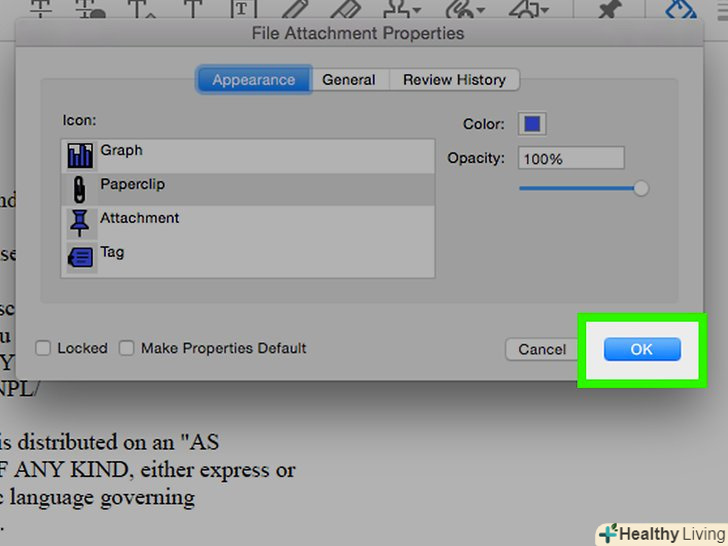The height and width of the screenshot is (546, 728).
Task: Open the attach tool dropdown arrow
Action: [481, 10]
